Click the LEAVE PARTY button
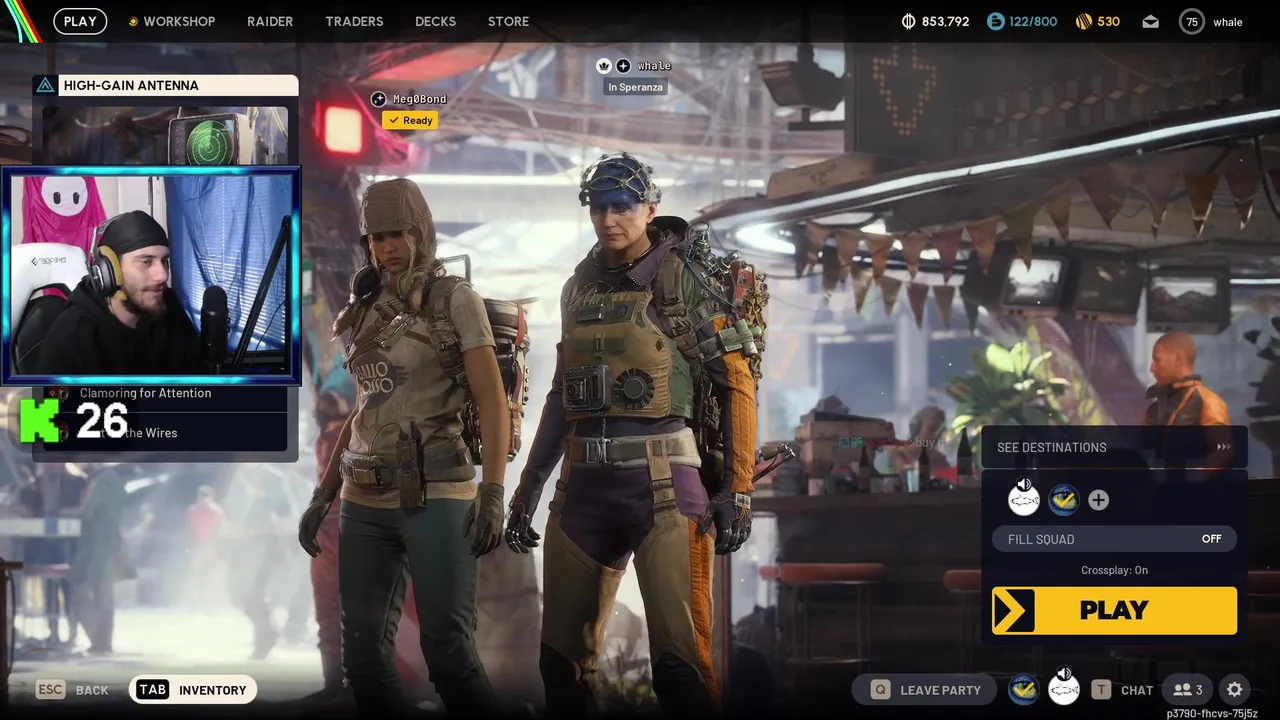 [923, 690]
